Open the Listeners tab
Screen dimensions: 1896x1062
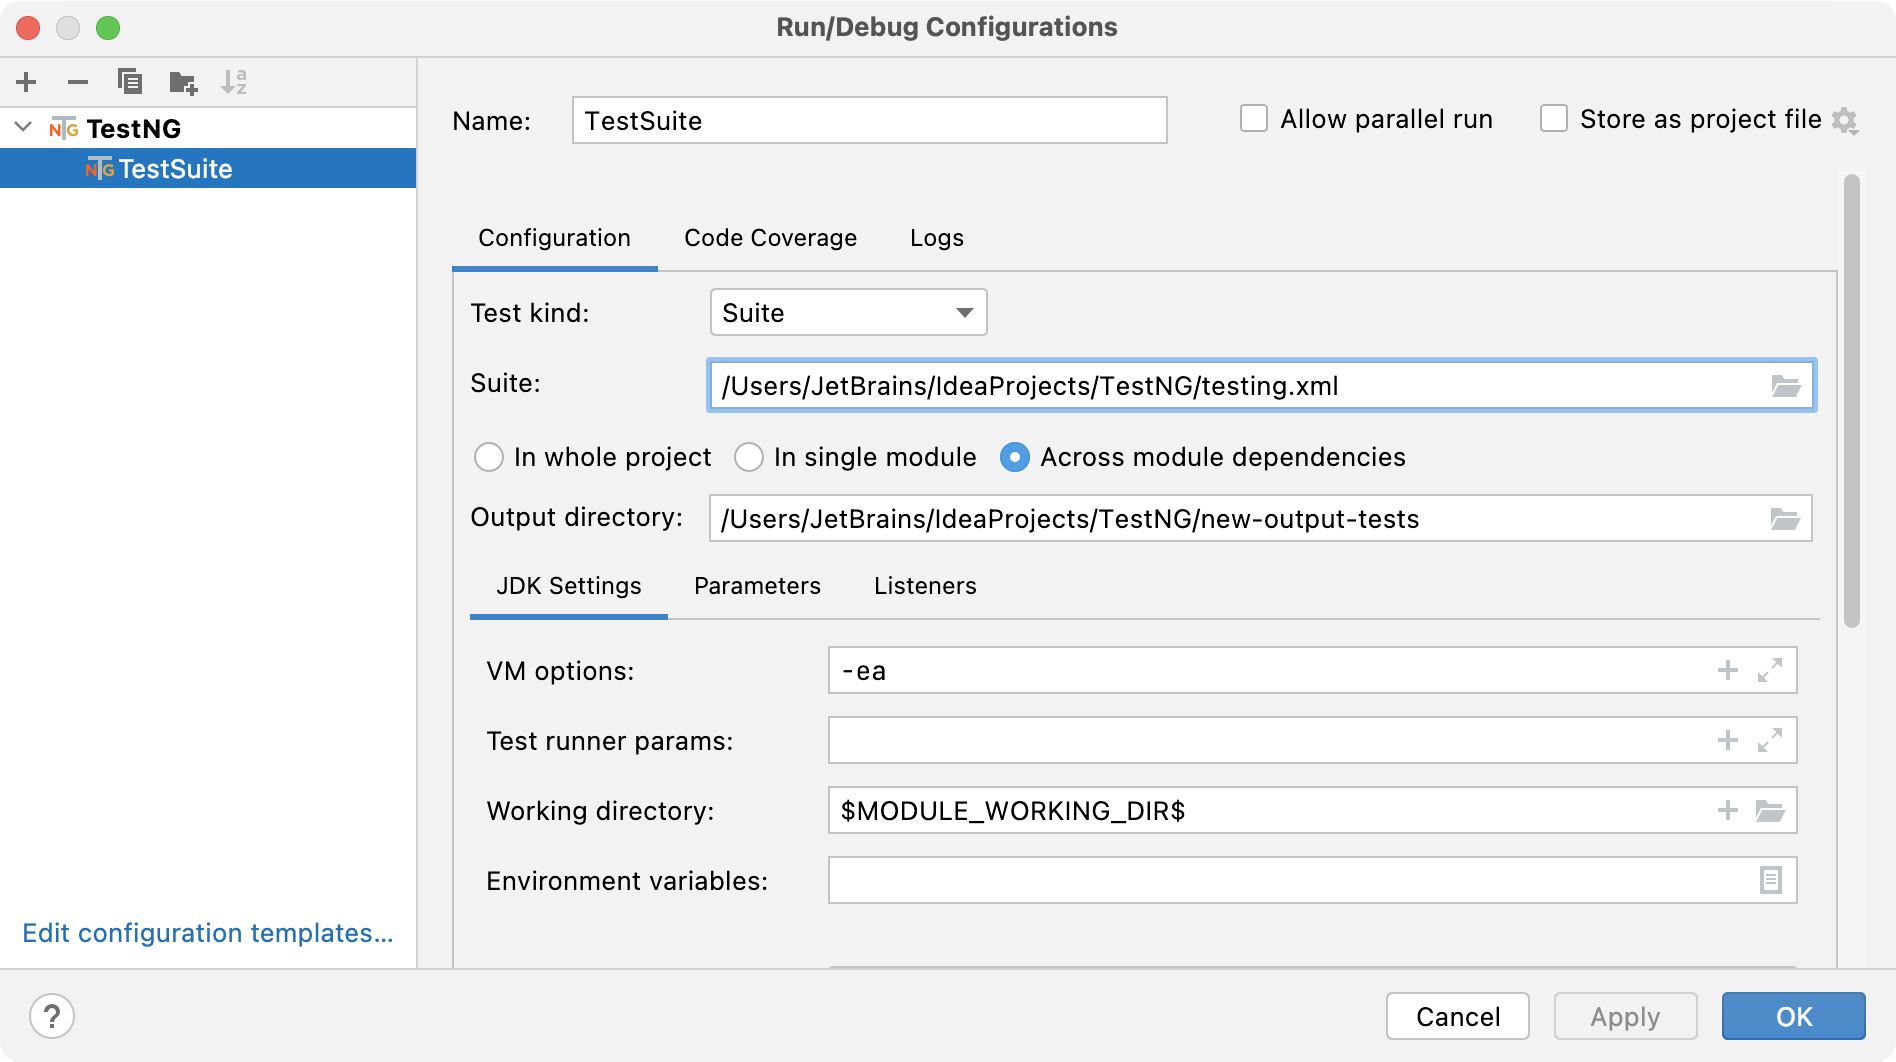925,586
